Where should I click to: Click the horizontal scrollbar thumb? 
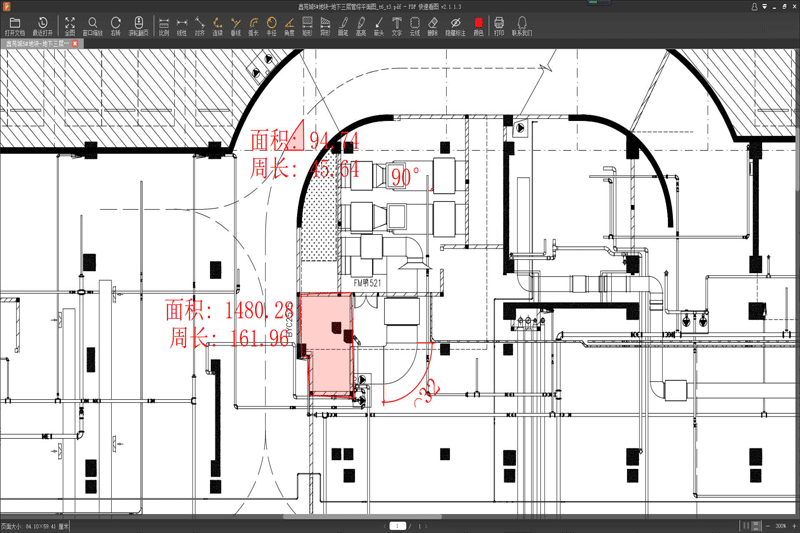(362, 517)
